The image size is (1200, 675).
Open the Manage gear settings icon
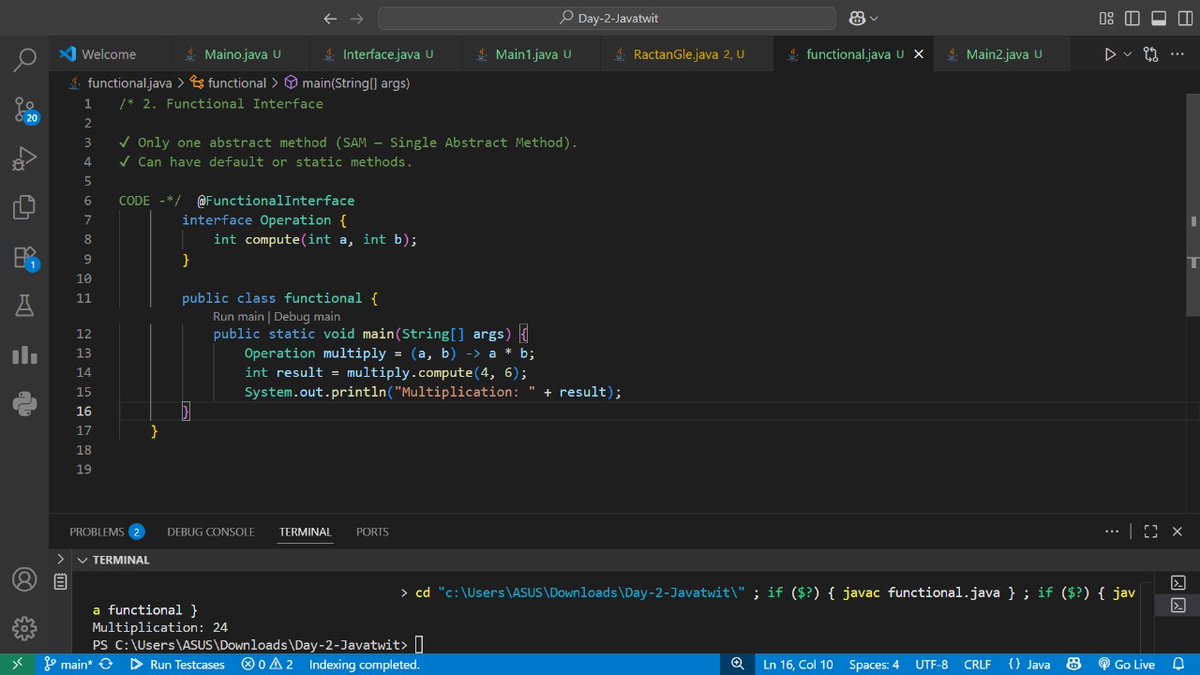point(26,628)
